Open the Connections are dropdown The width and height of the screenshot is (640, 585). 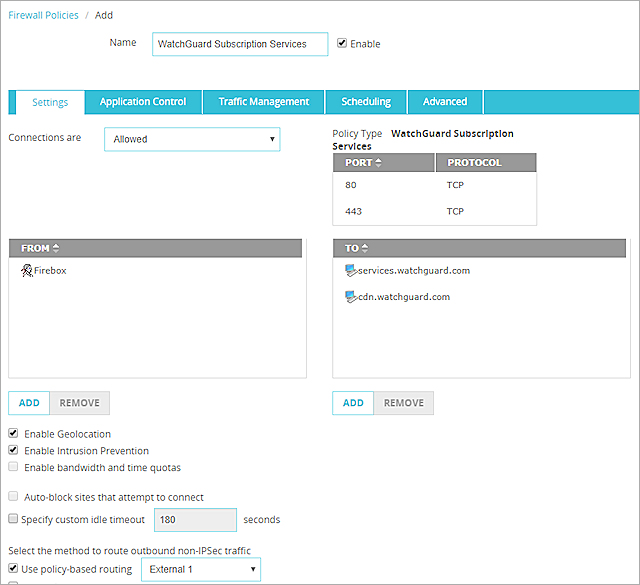pos(192,139)
